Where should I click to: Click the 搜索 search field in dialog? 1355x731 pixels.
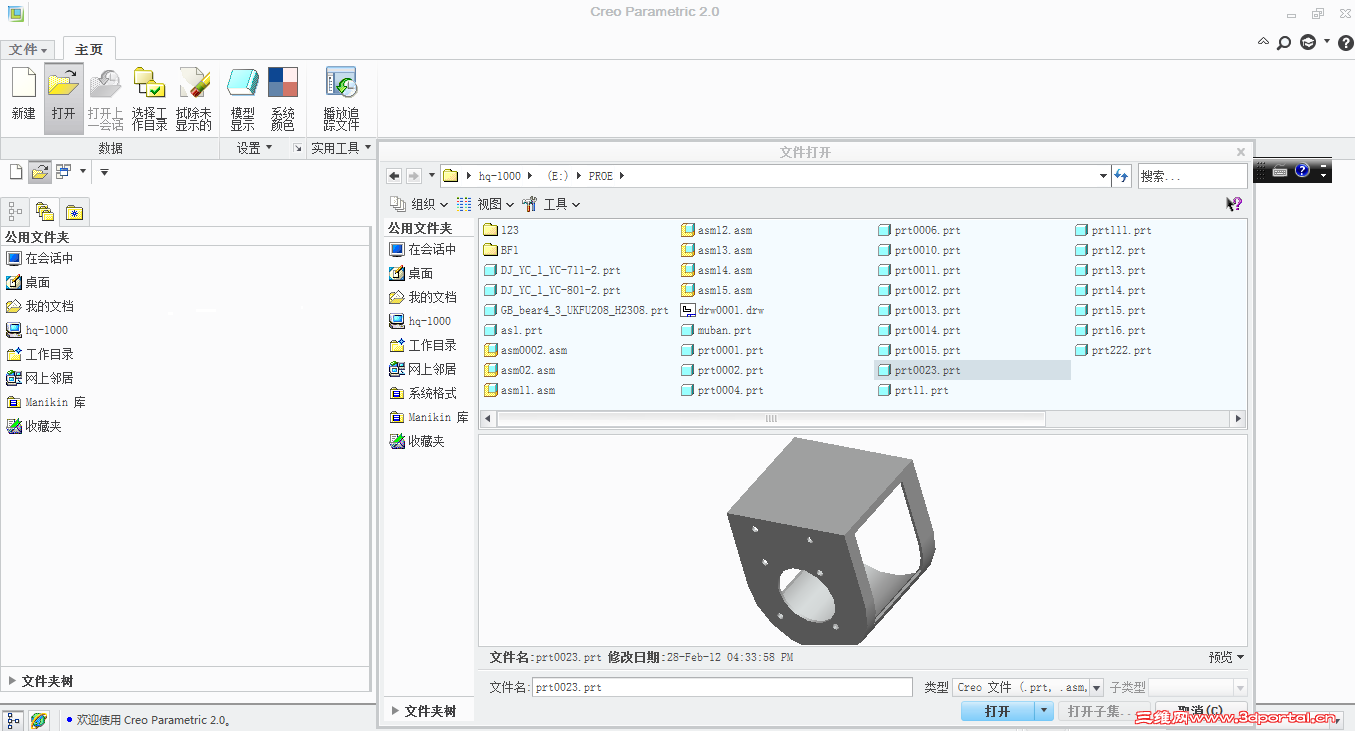[1192, 176]
